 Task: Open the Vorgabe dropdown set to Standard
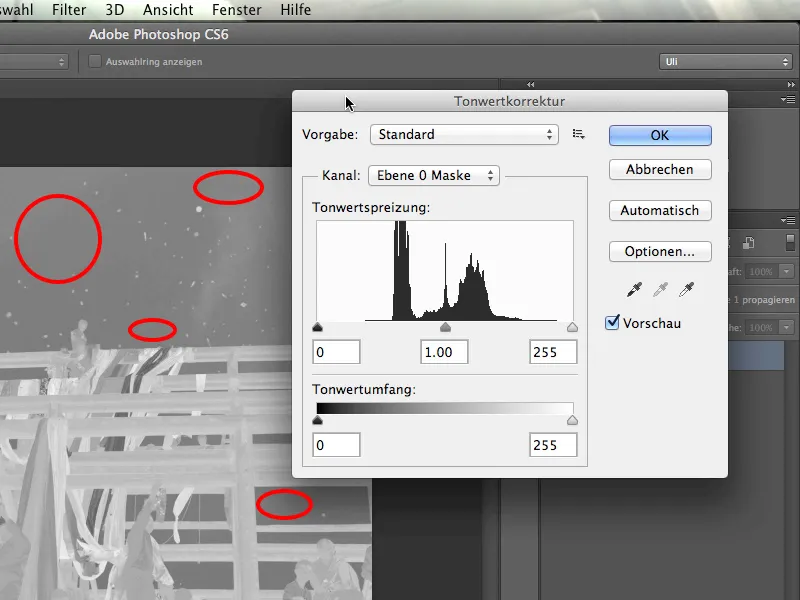pyautogui.click(x=464, y=135)
